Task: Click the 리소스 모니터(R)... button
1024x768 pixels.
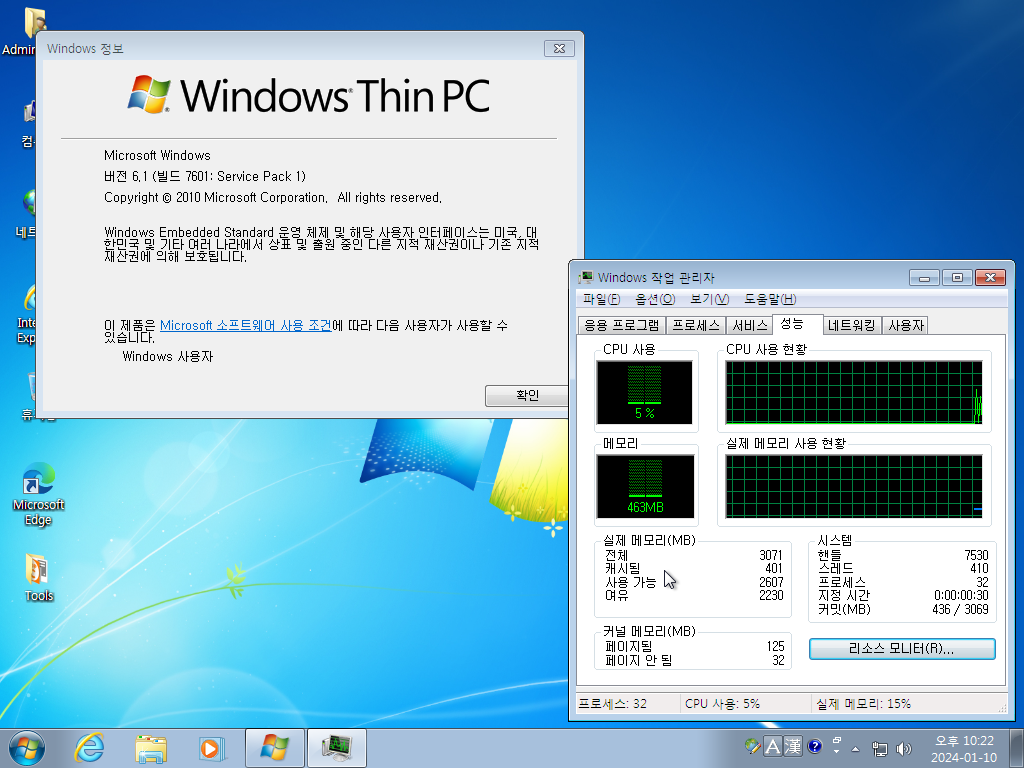Action: pyautogui.click(x=902, y=648)
